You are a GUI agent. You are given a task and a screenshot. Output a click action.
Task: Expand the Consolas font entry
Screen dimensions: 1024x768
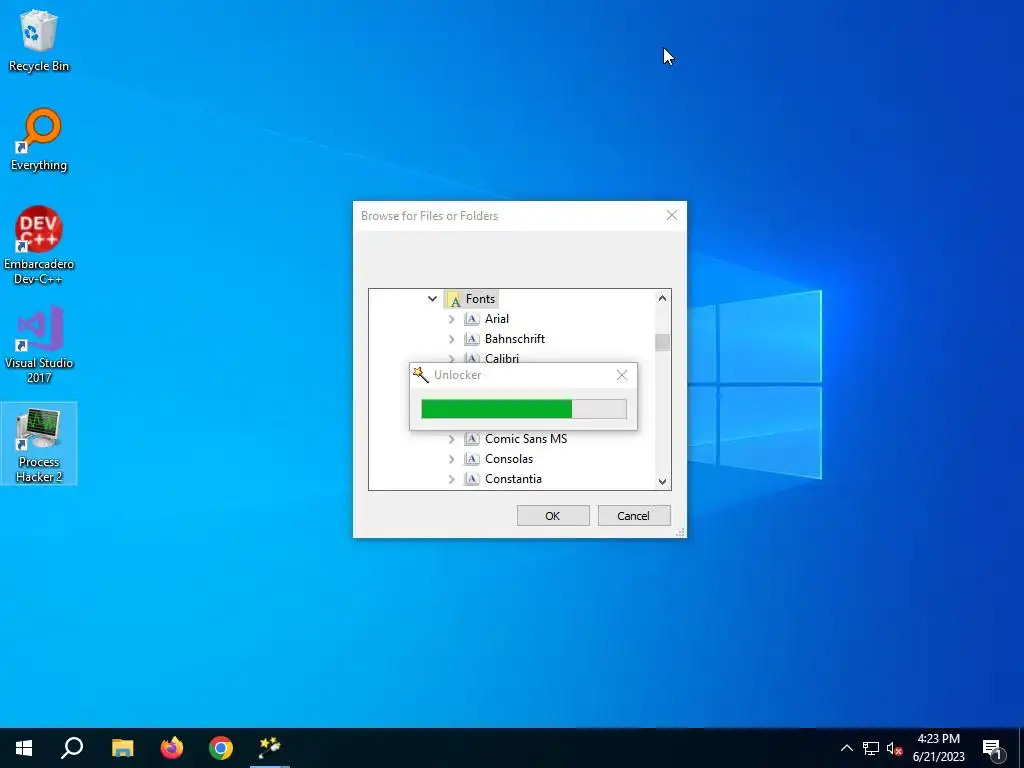coord(451,459)
